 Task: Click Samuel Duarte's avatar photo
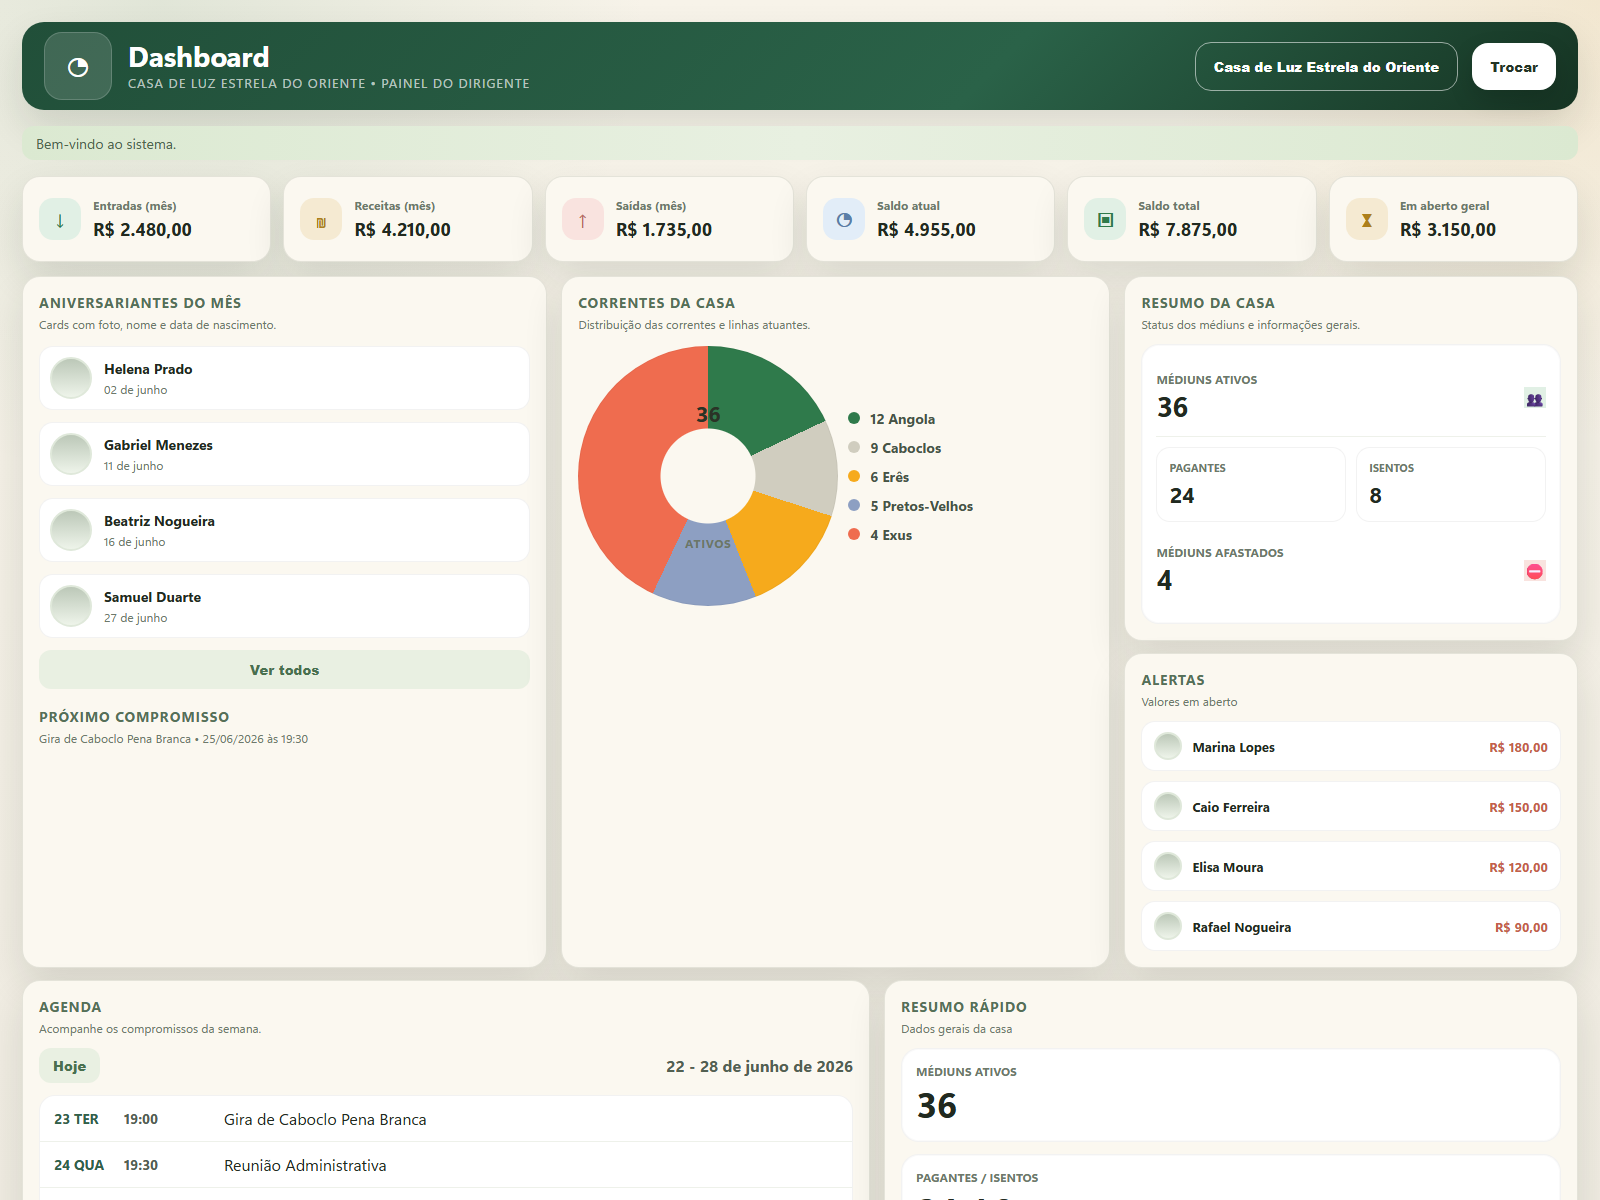tap(71, 606)
